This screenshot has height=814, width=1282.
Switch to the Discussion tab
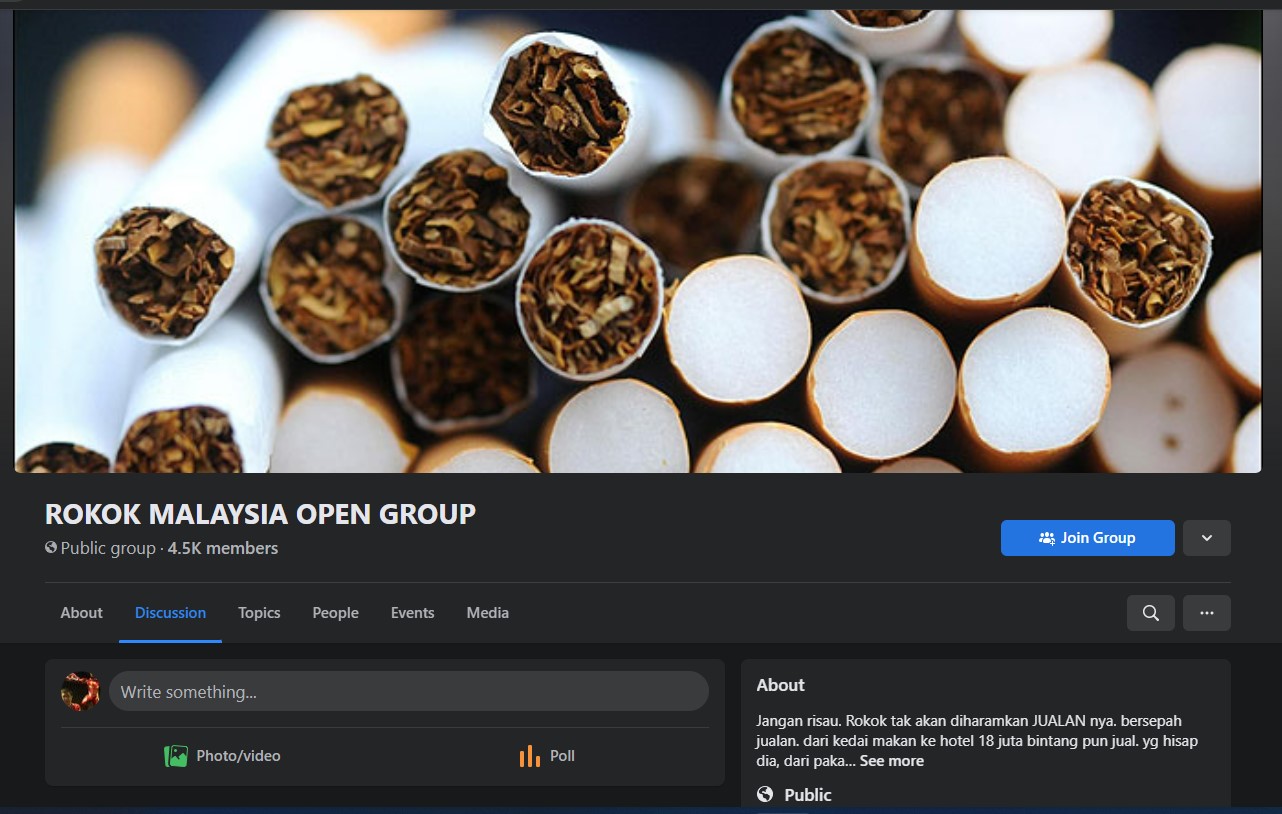point(170,613)
